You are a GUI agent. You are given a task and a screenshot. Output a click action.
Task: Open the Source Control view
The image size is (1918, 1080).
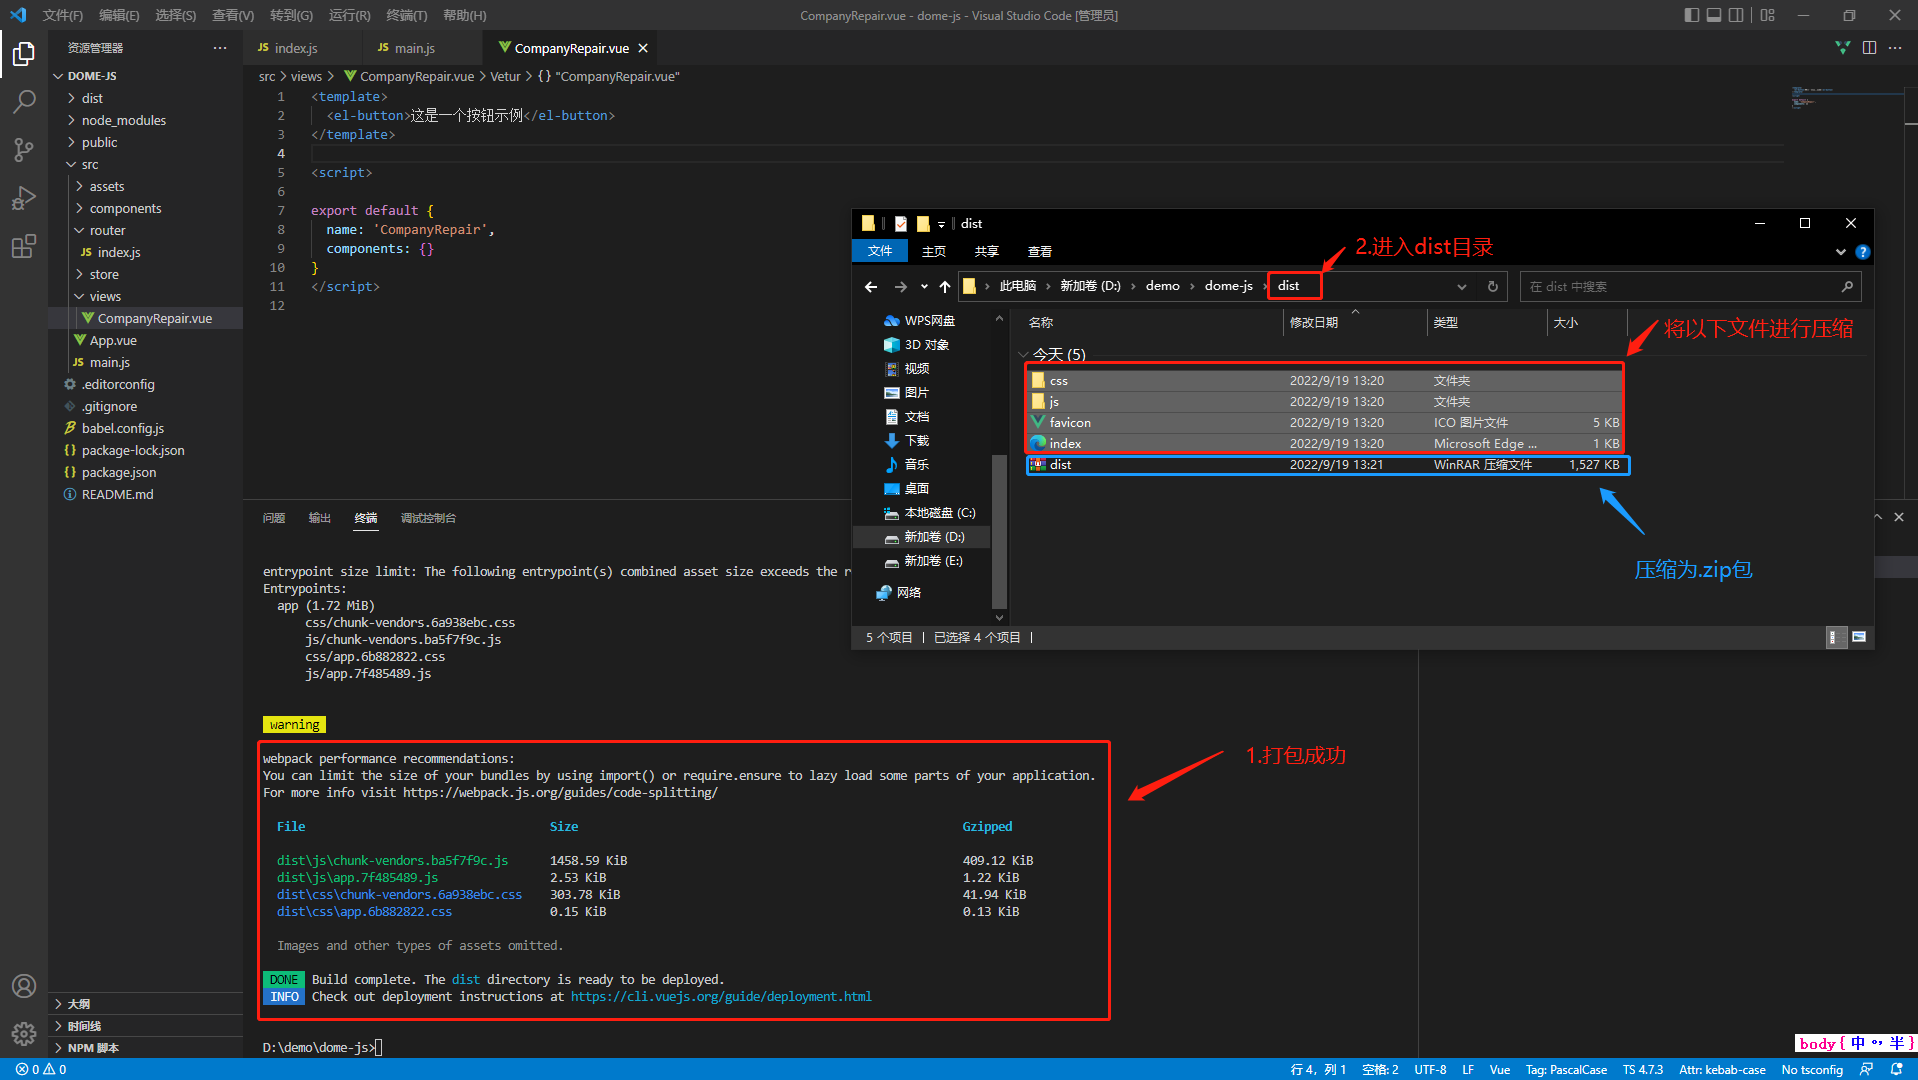coord(24,150)
